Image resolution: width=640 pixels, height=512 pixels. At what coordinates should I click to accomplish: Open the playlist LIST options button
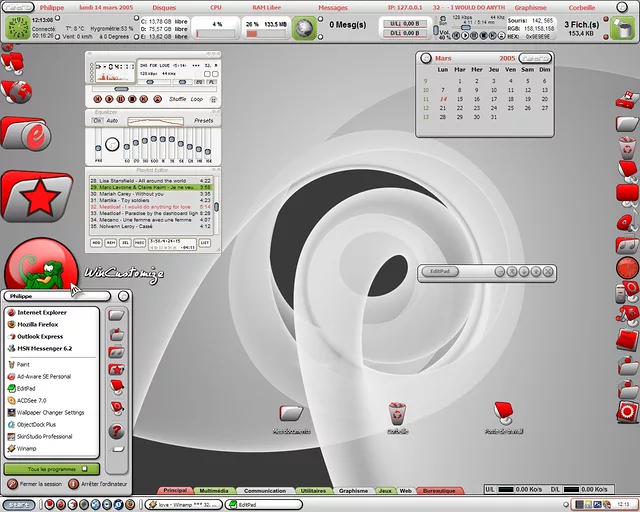[x=204, y=242]
